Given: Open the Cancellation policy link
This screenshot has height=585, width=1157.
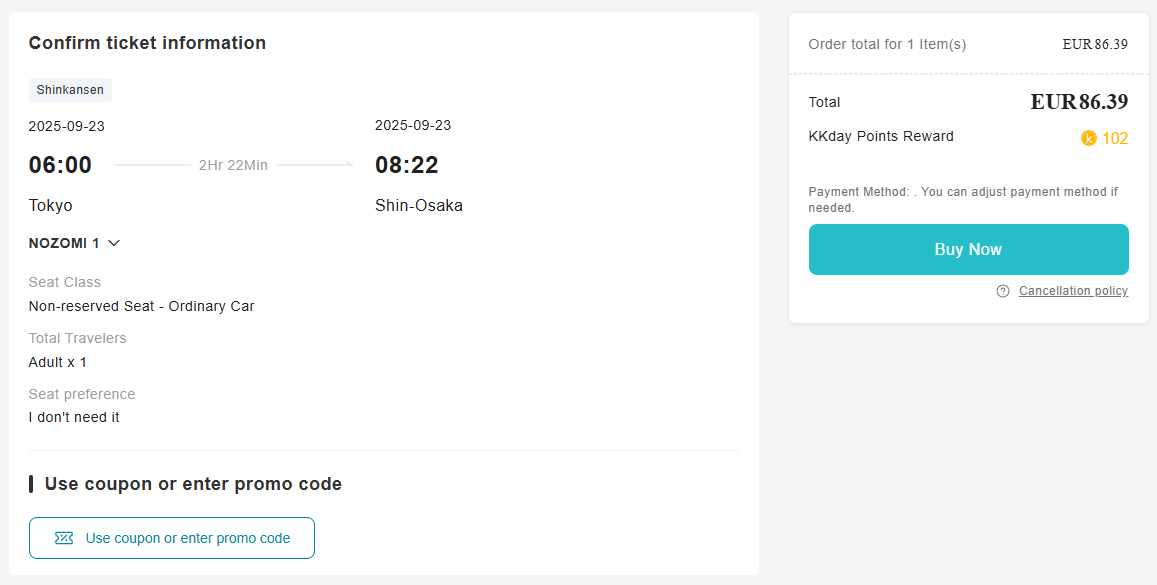Looking at the screenshot, I should pos(1073,291).
